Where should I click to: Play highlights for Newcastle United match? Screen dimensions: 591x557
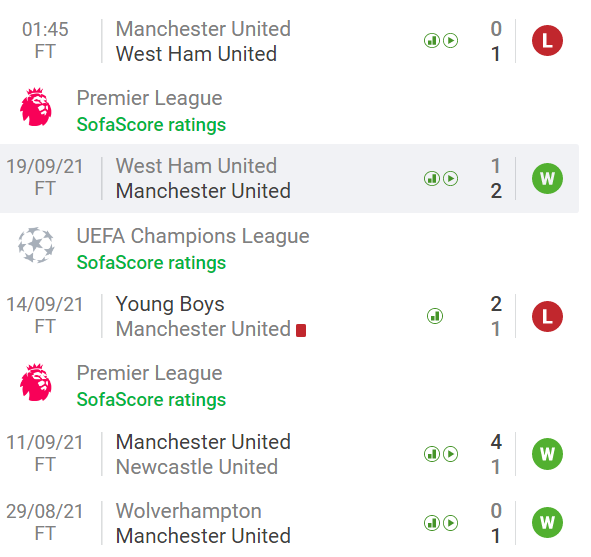point(450,454)
